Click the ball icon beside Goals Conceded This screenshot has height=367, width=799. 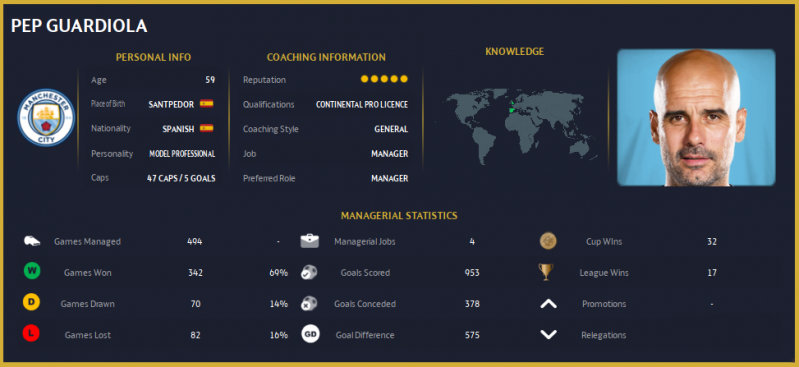[x=309, y=303]
